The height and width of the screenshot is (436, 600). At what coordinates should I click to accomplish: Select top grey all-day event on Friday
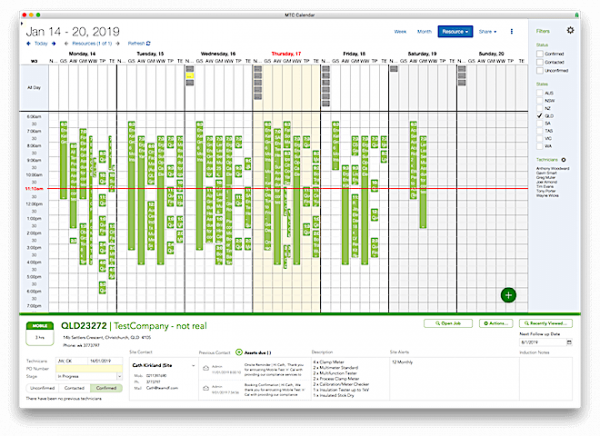tap(326, 69)
